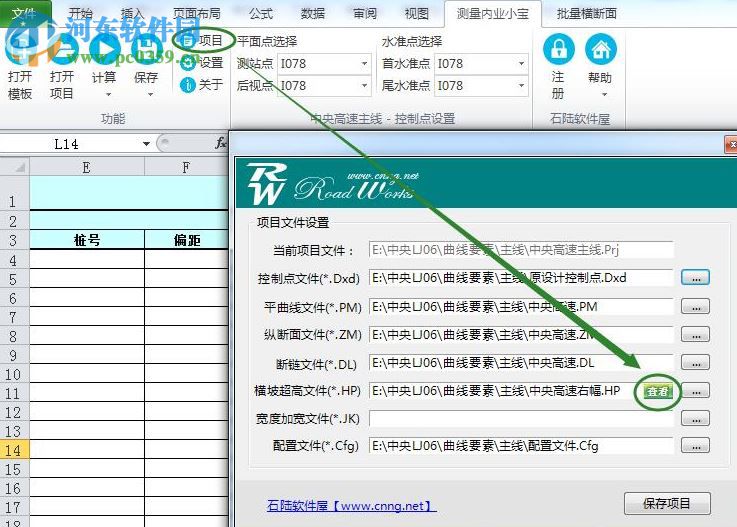Browse for the 平曲线文件(*.PM) file

click(x=695, y=307)
